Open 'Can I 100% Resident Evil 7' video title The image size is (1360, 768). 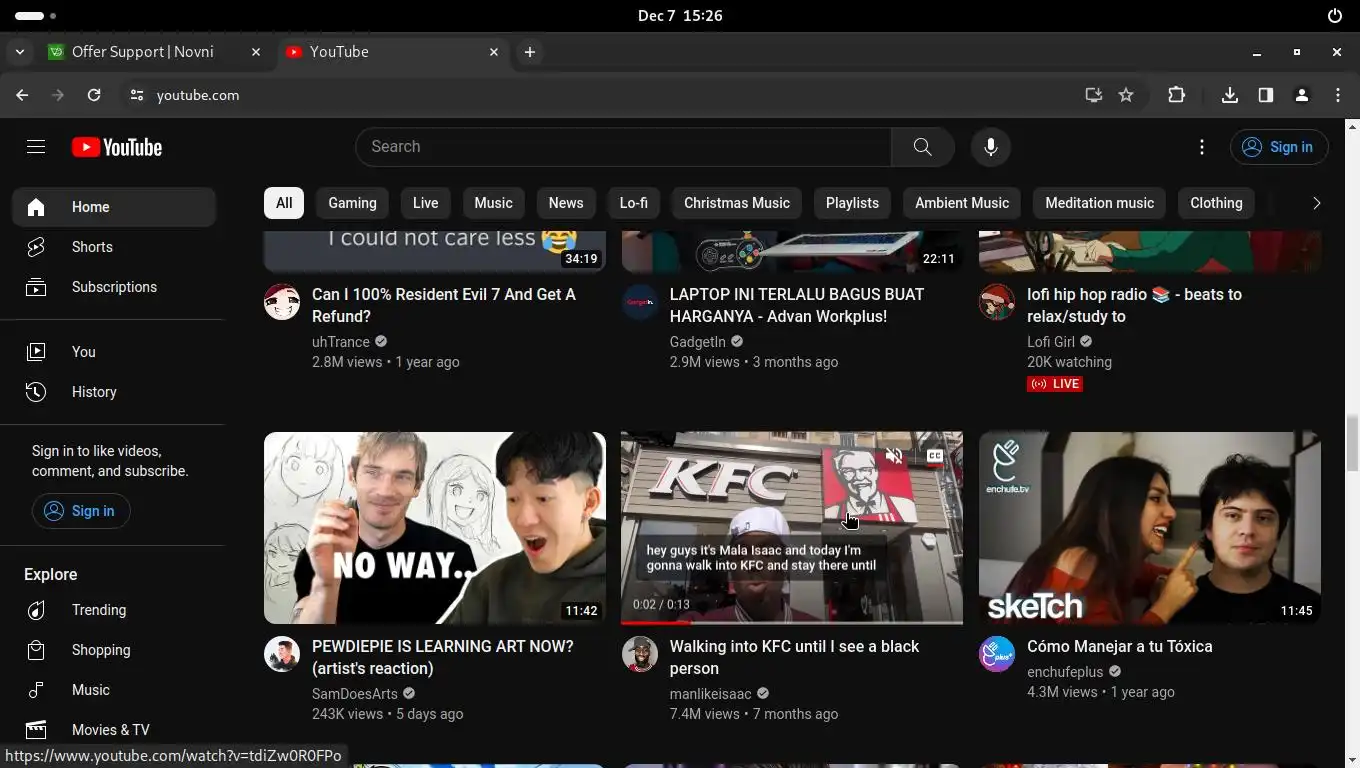pos(444,305)
